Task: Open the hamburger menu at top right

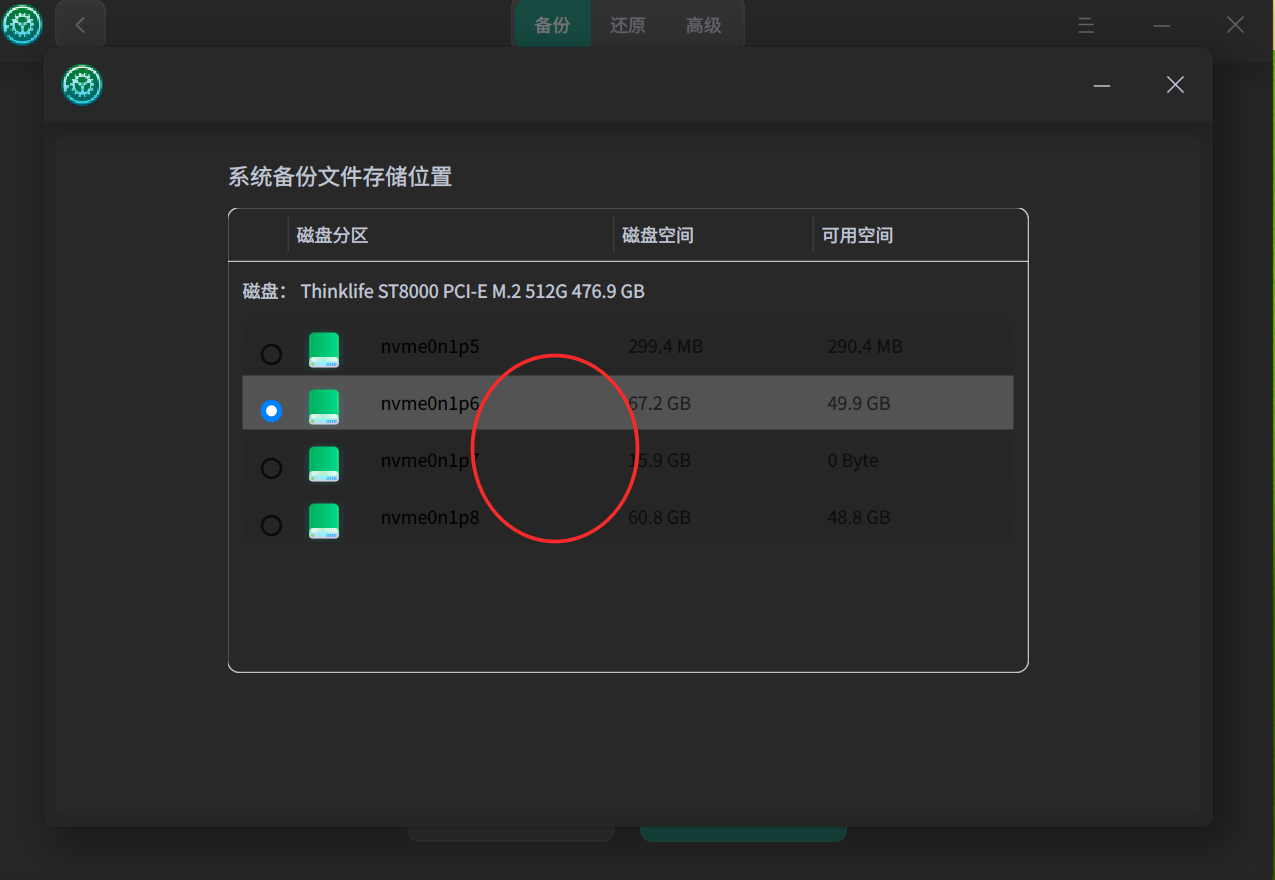Action: point(1086,26)
